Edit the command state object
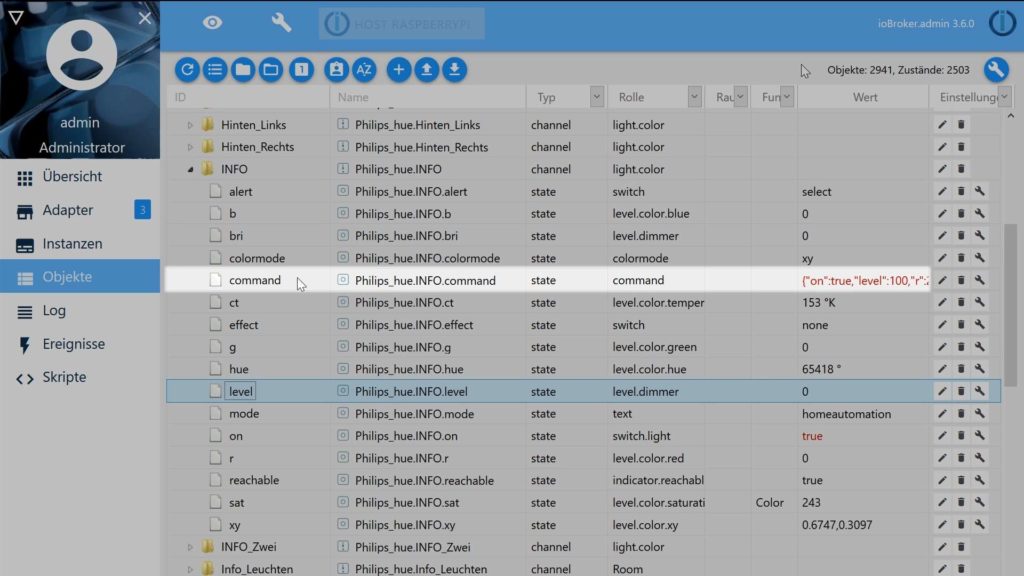The height and width of the screenshot is (576, 1024). 942,280
